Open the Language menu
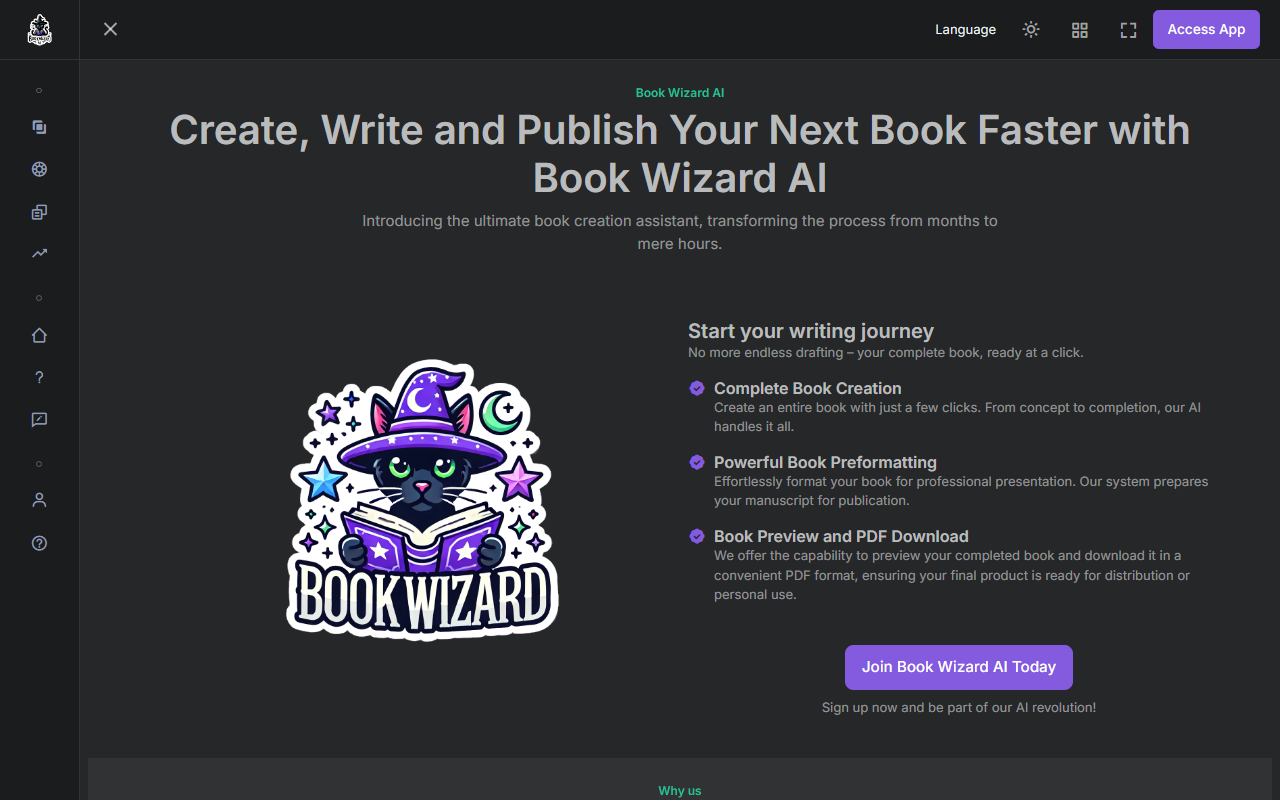 click(965, 29)
